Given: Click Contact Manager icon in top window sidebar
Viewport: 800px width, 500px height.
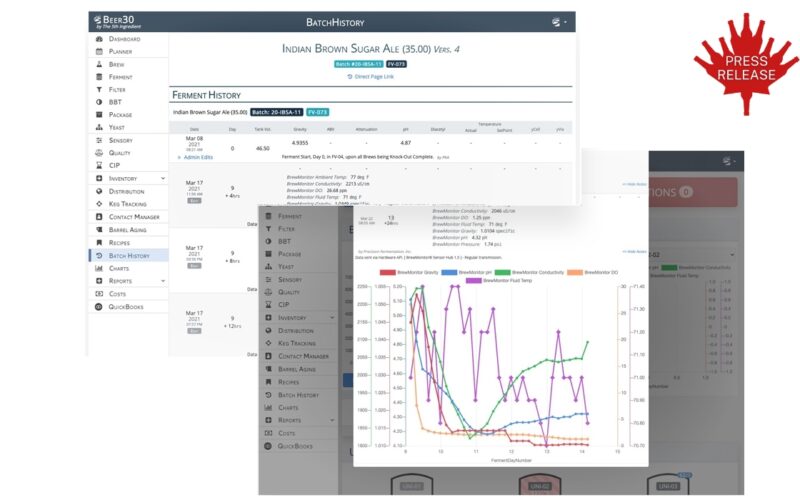Looking at the screenshot, I should (x=99, y=217).
